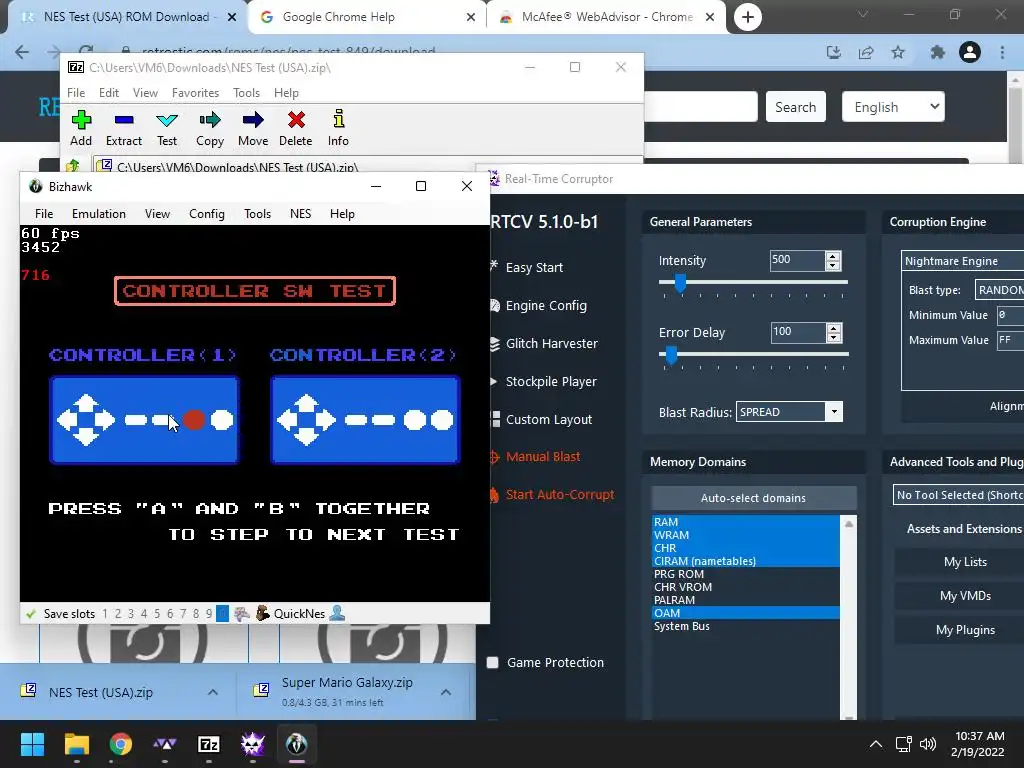Open the Blast type dropdown
This screenshot has height=768, width=1024.
click(x=999, y=289)
